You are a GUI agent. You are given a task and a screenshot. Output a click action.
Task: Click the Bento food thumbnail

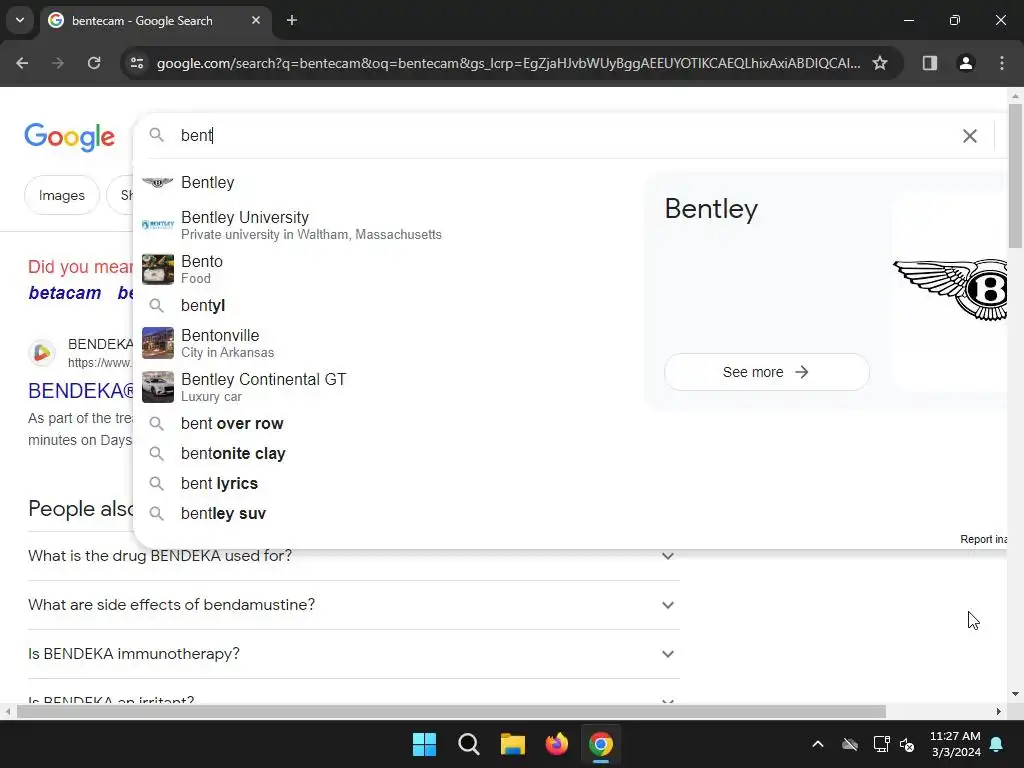pyautogui.click(x=157, y=269)
